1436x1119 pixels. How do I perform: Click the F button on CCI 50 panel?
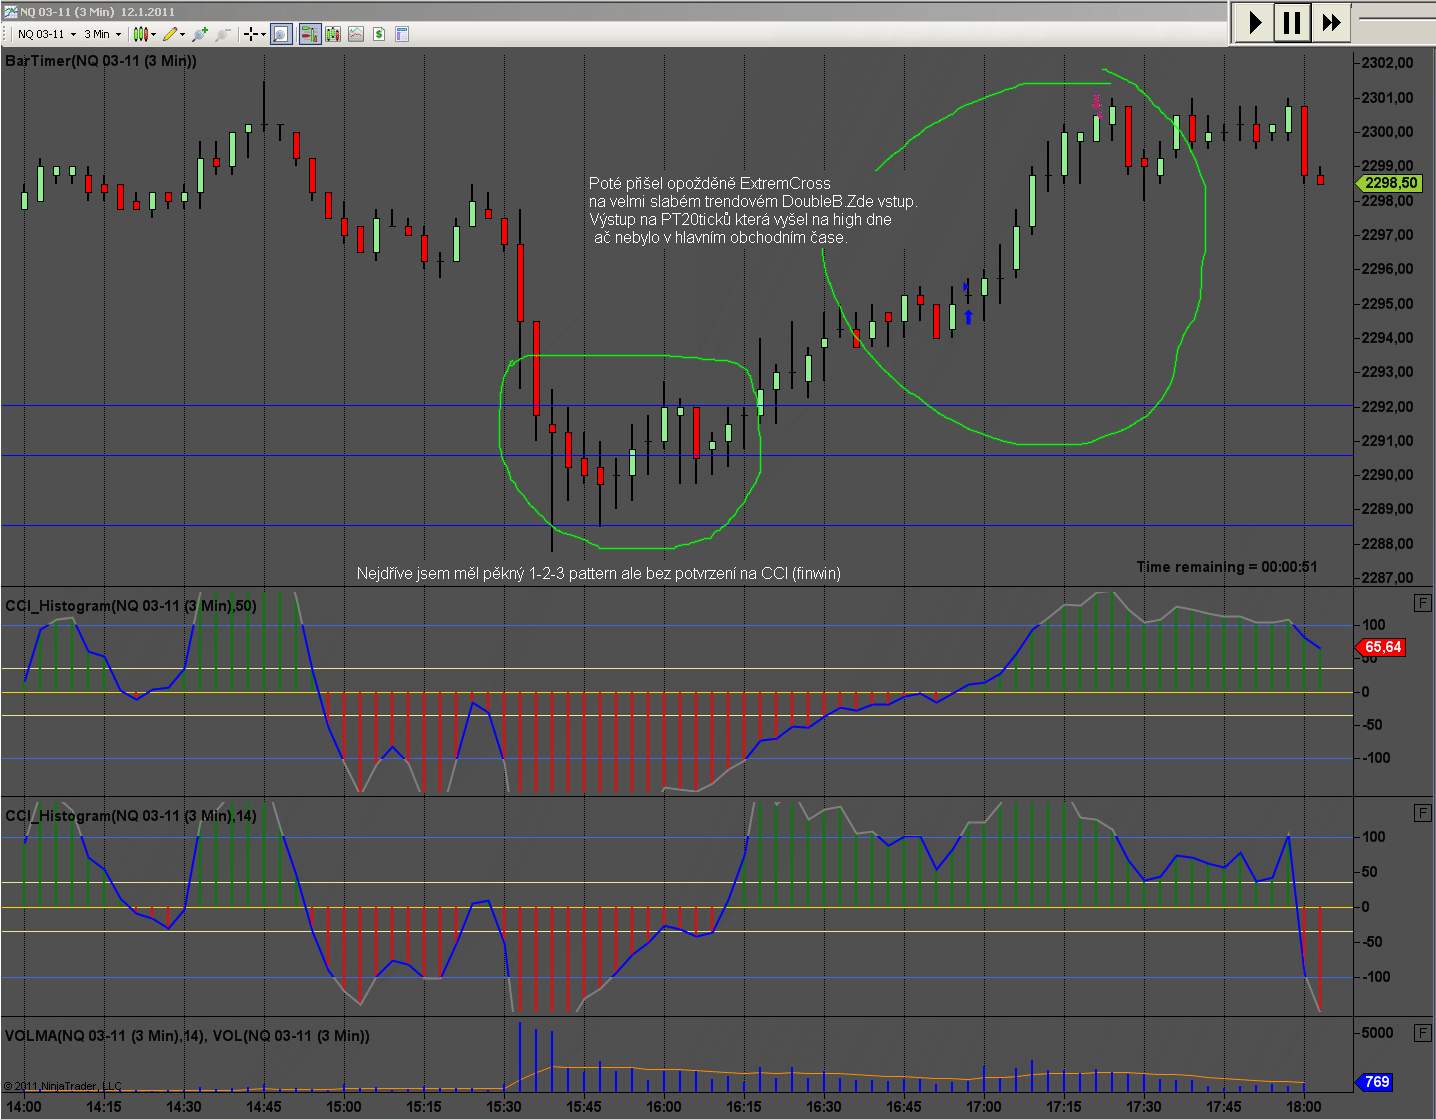tap(1423, 603)
